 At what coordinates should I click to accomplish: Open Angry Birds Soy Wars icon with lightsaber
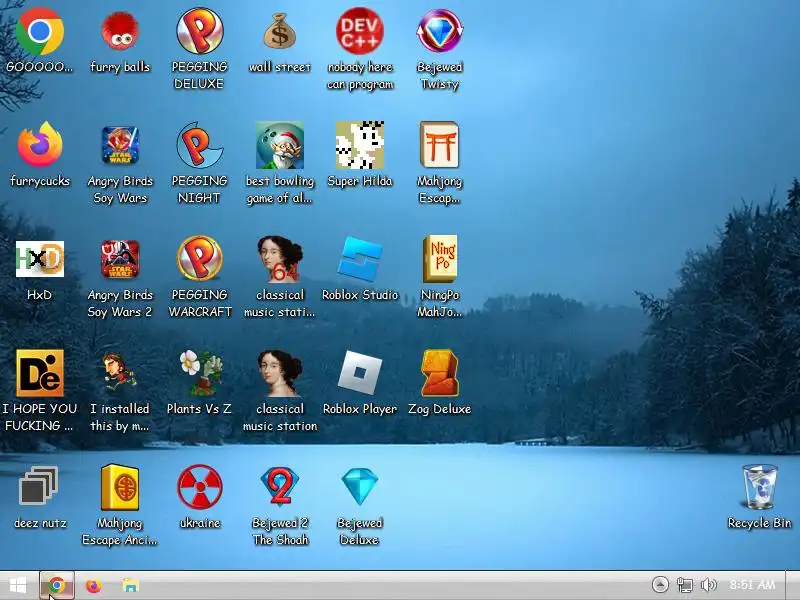[x=120, y=145]
